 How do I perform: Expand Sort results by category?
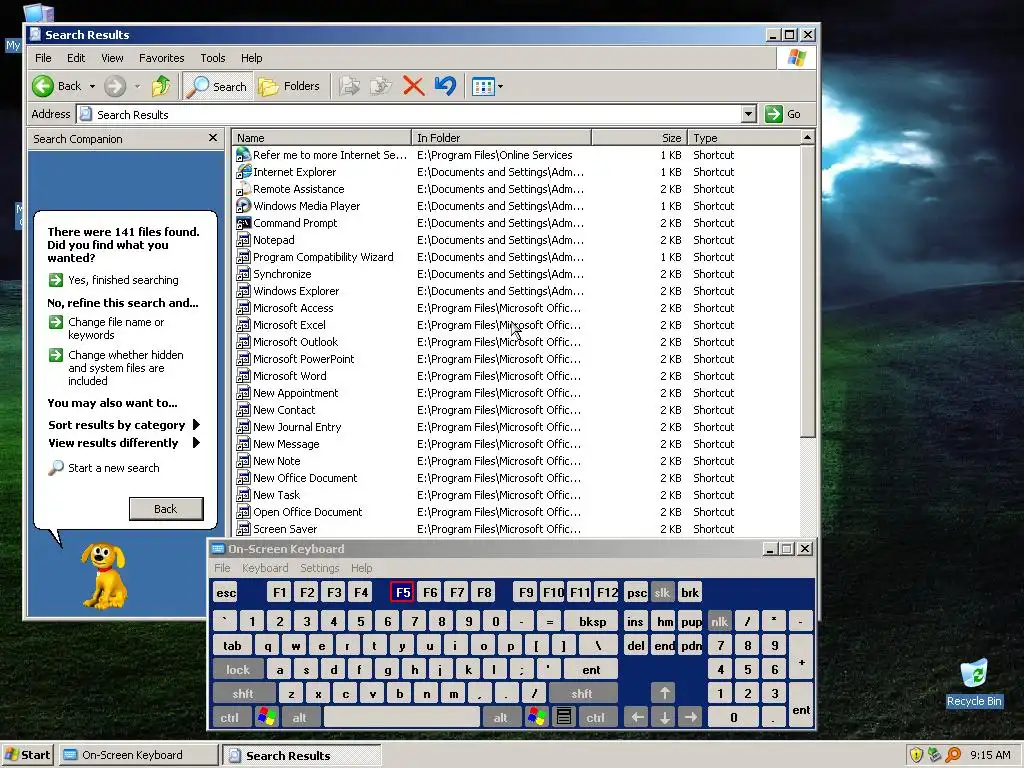tap(123, 425)
